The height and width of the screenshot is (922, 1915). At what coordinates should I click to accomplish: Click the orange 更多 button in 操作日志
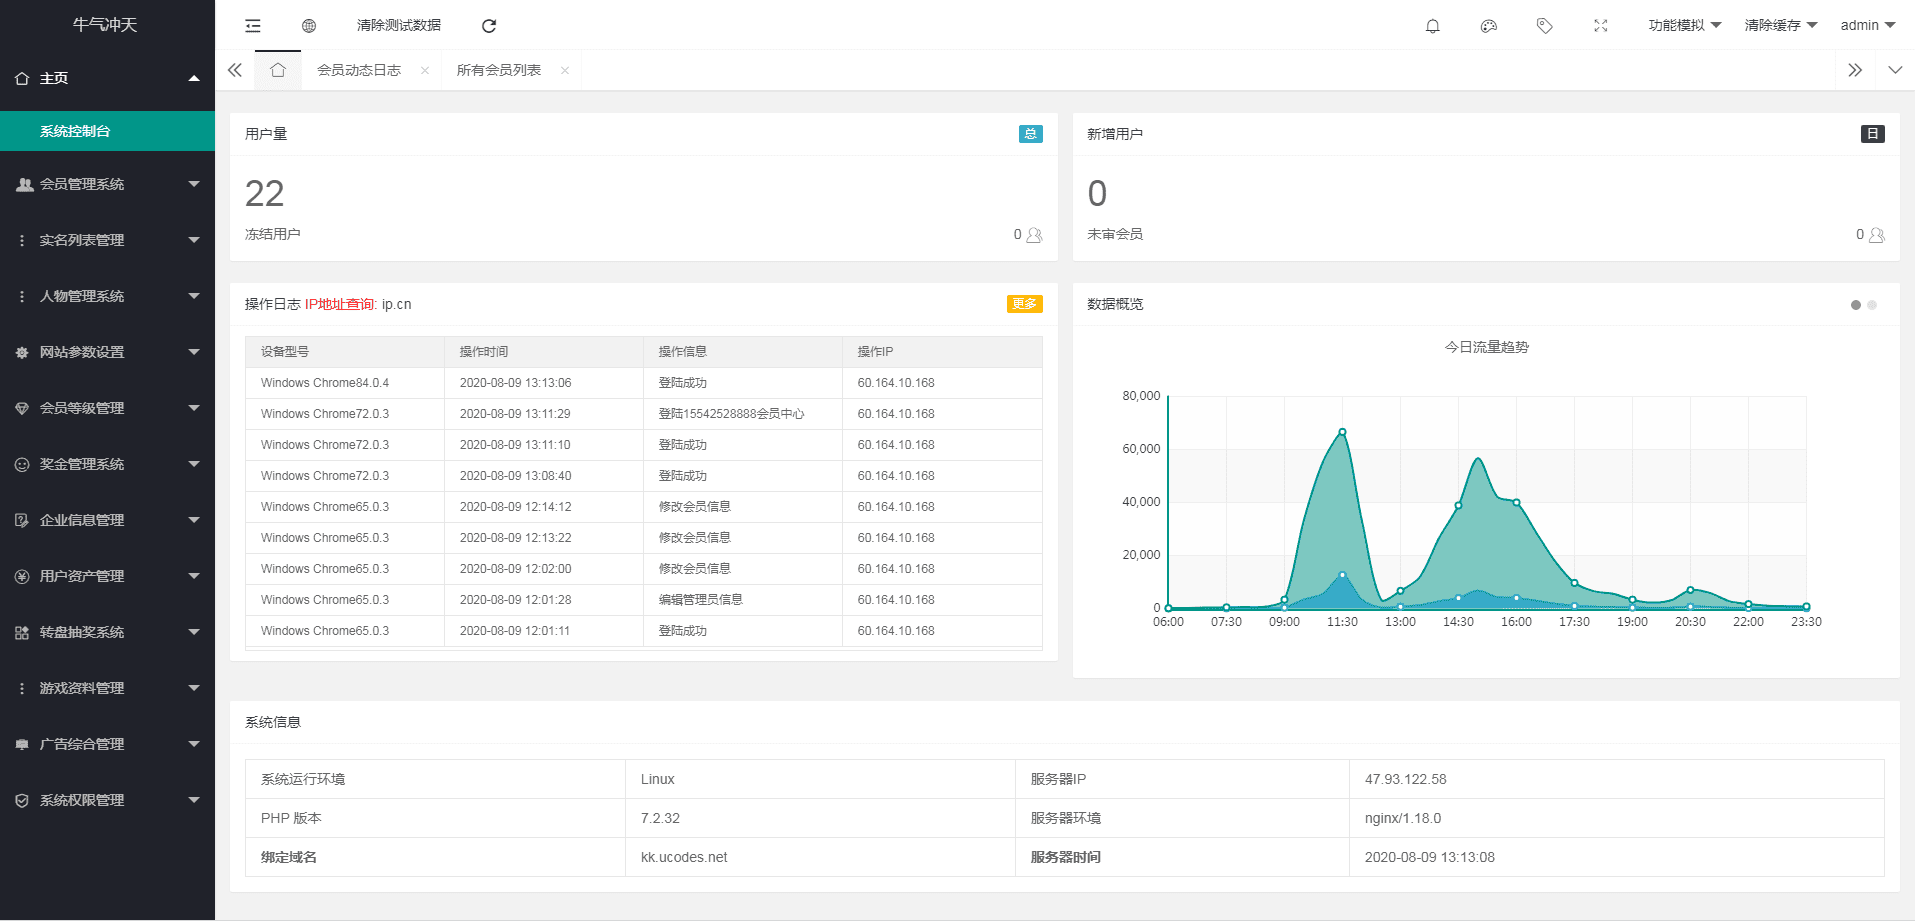[x=1024, y=304]
